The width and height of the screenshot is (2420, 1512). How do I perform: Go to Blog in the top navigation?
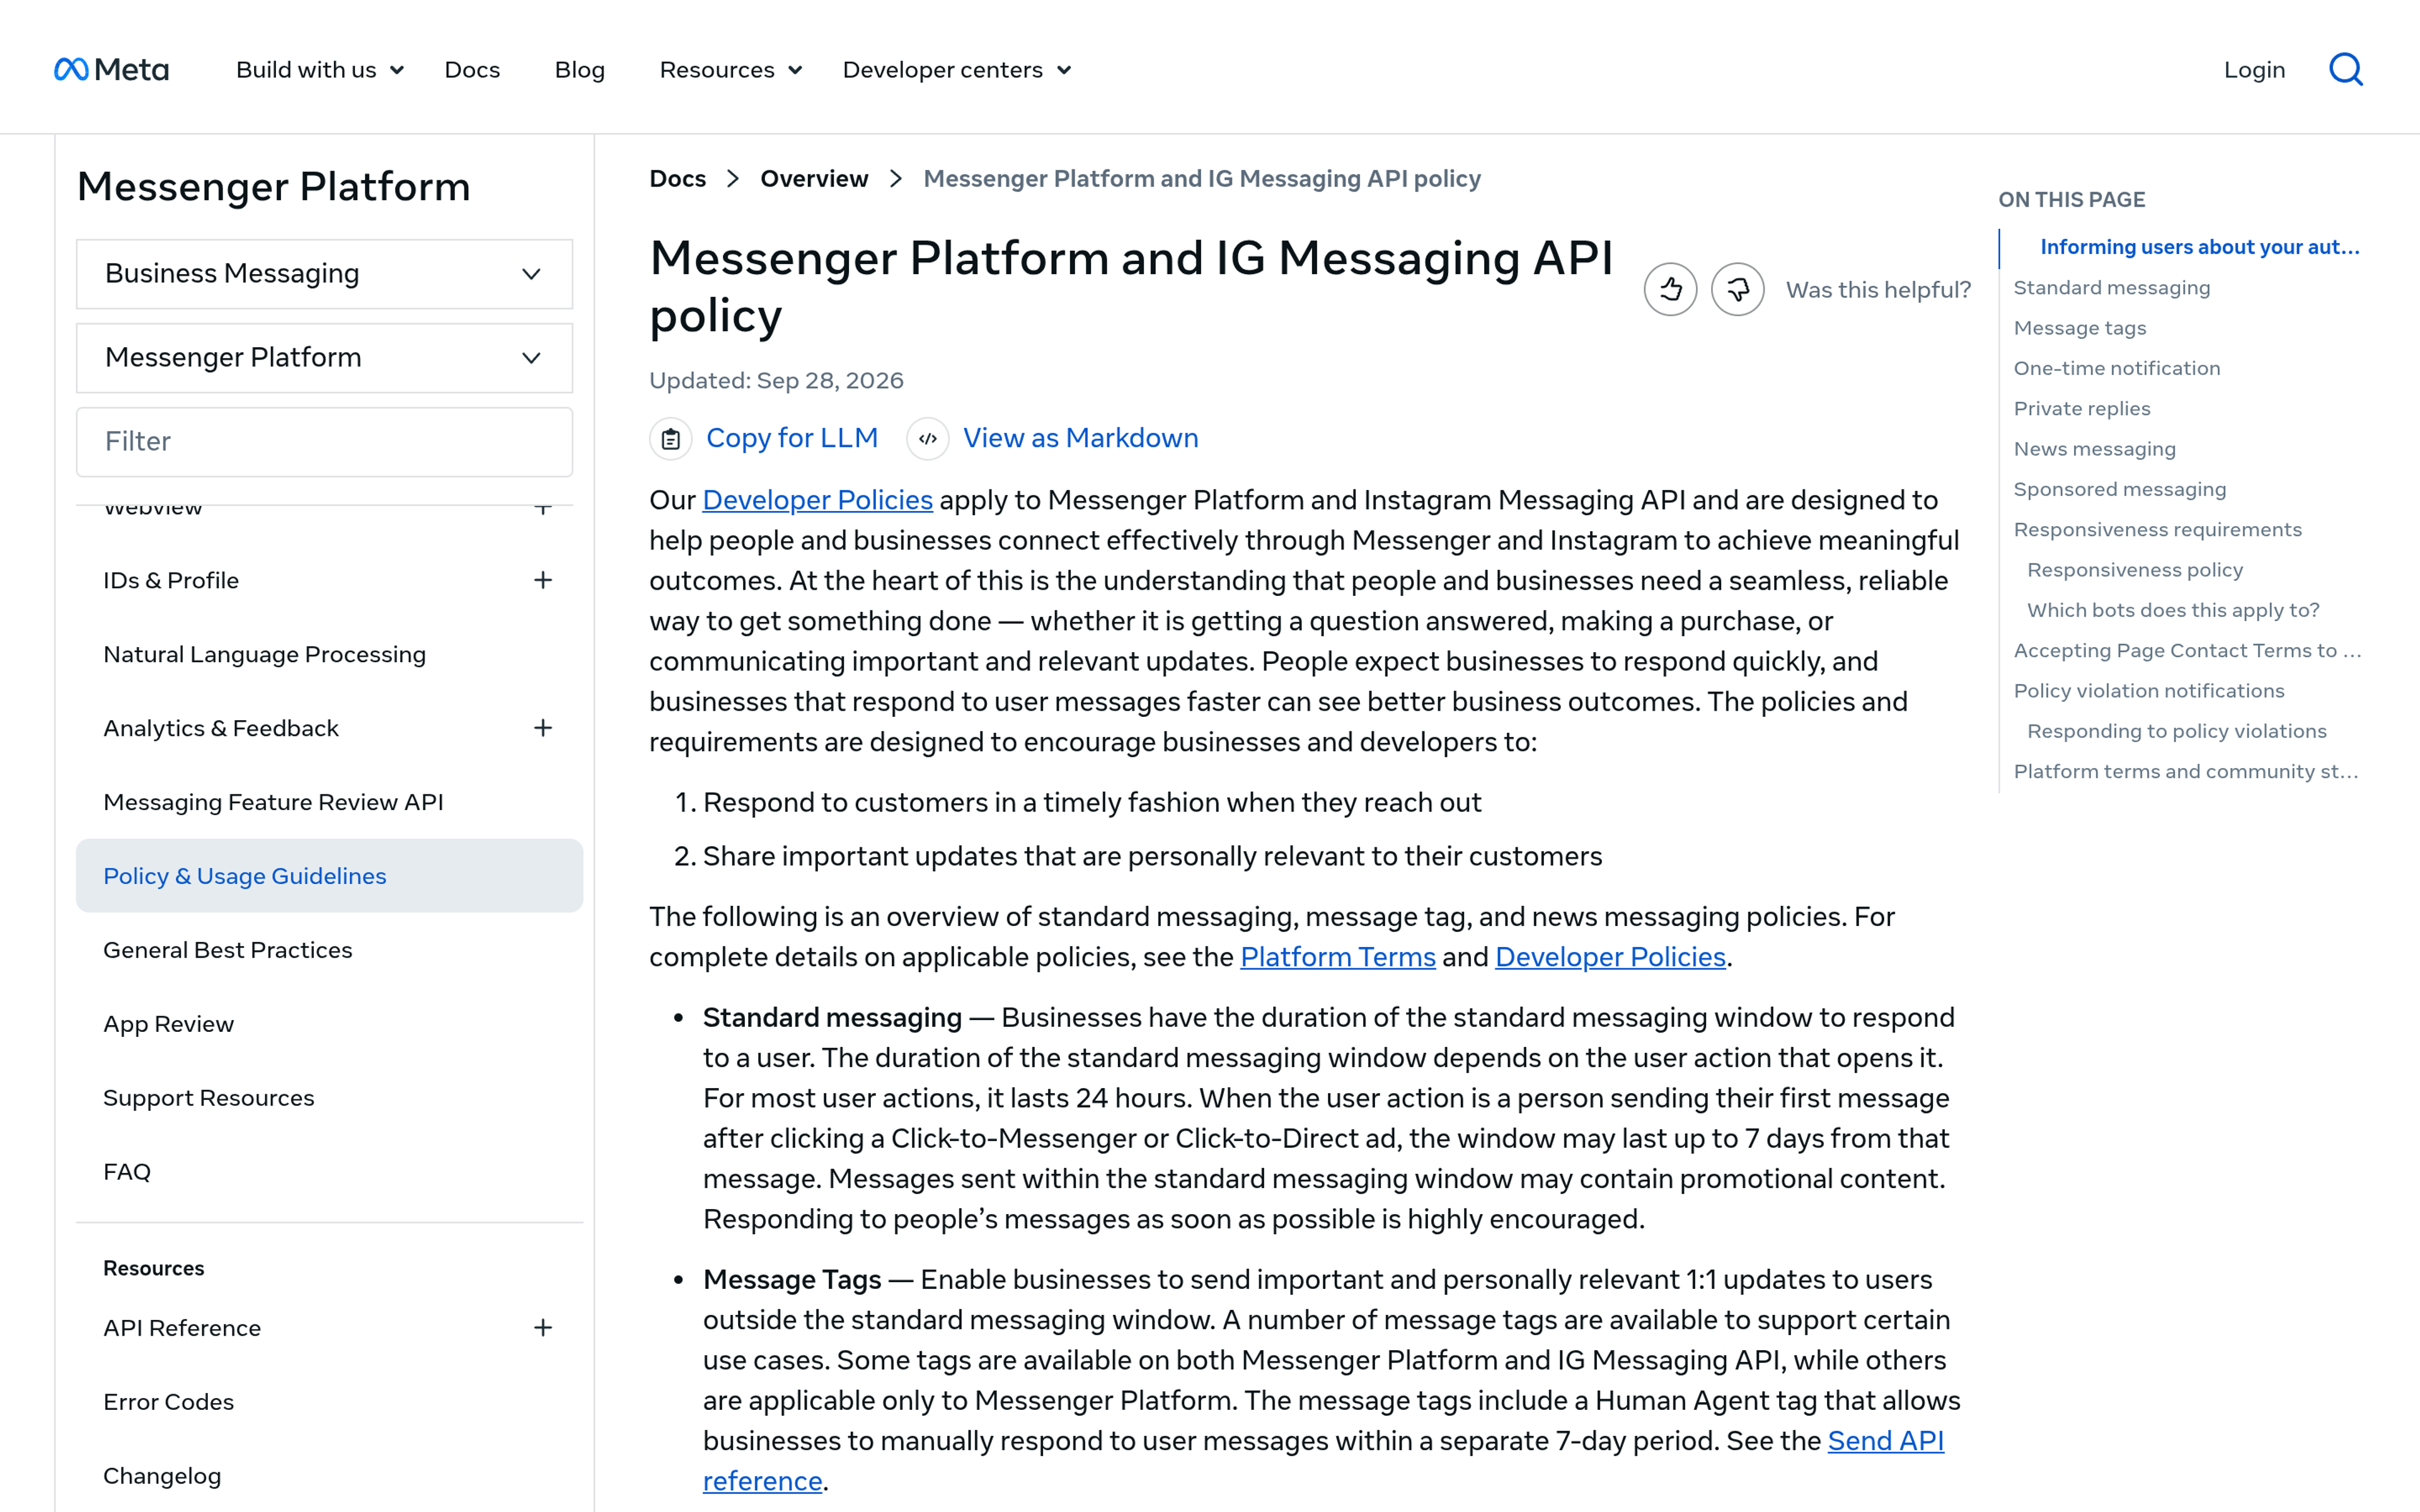click(580, 70)
